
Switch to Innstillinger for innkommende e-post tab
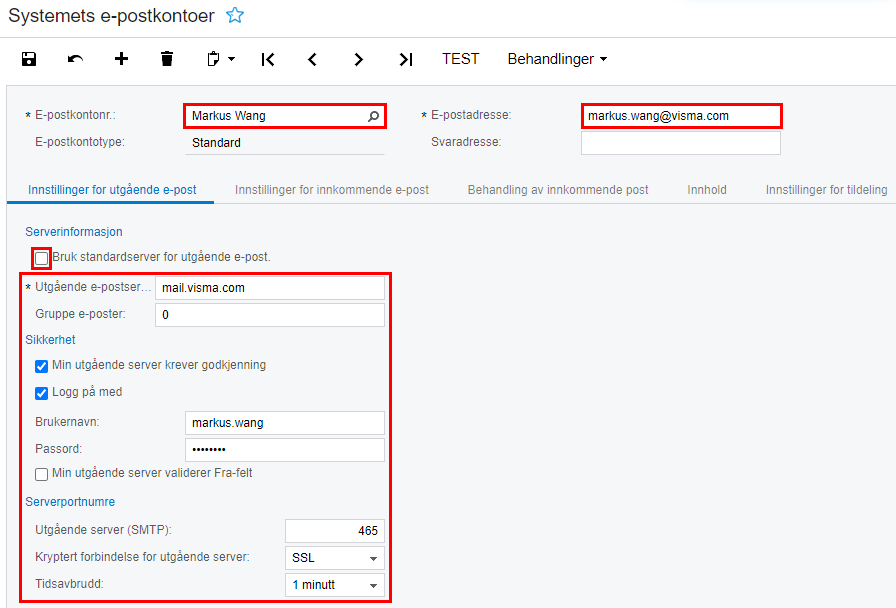point(332,190)
